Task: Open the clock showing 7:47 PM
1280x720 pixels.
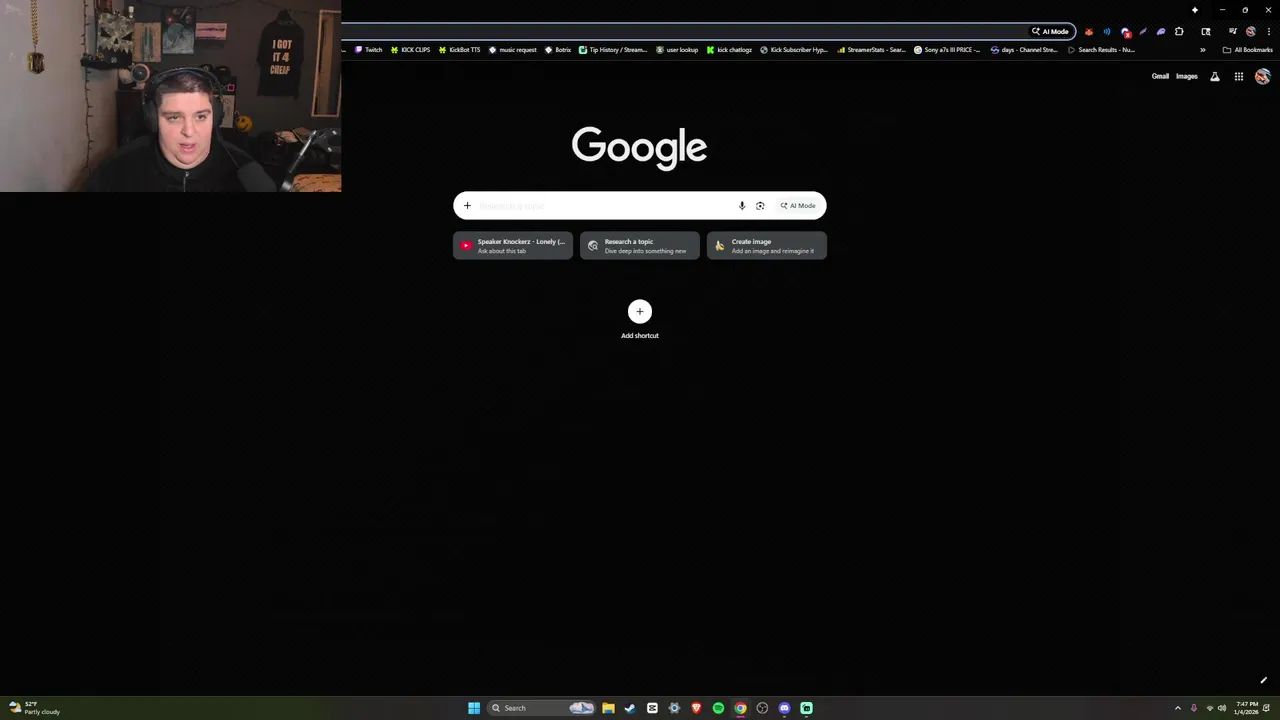Action: 1246,708
